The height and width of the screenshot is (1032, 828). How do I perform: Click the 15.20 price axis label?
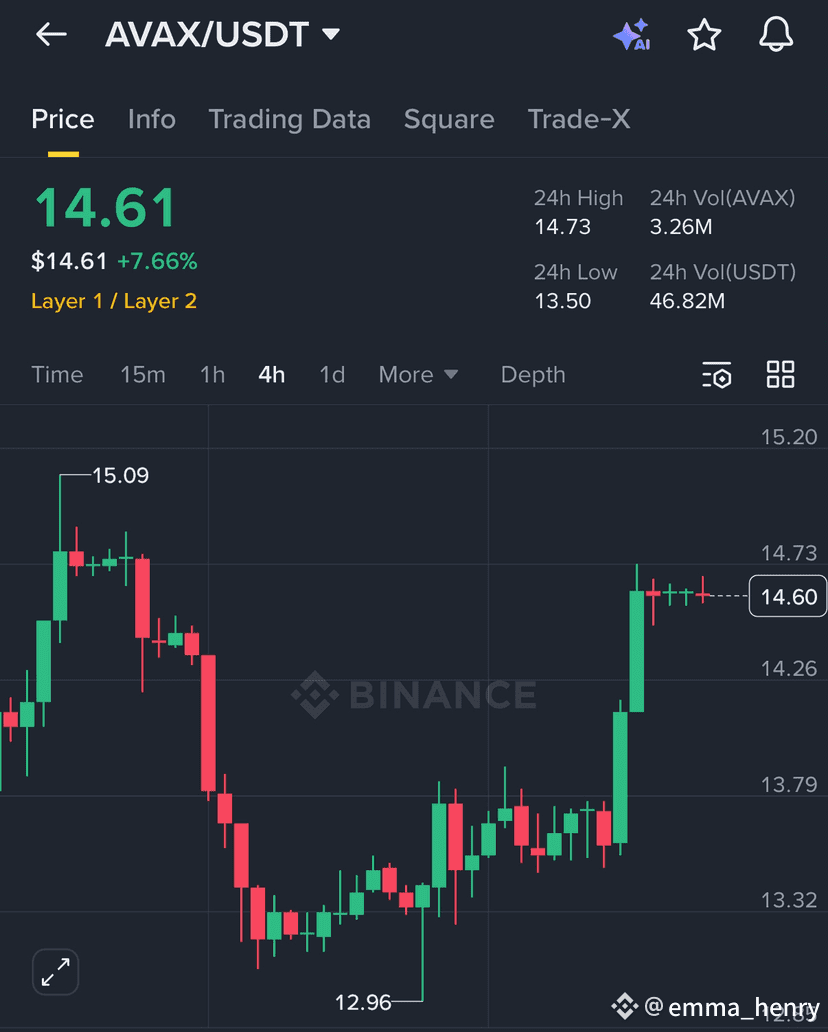pyautogui.click(x=789, y=436)
